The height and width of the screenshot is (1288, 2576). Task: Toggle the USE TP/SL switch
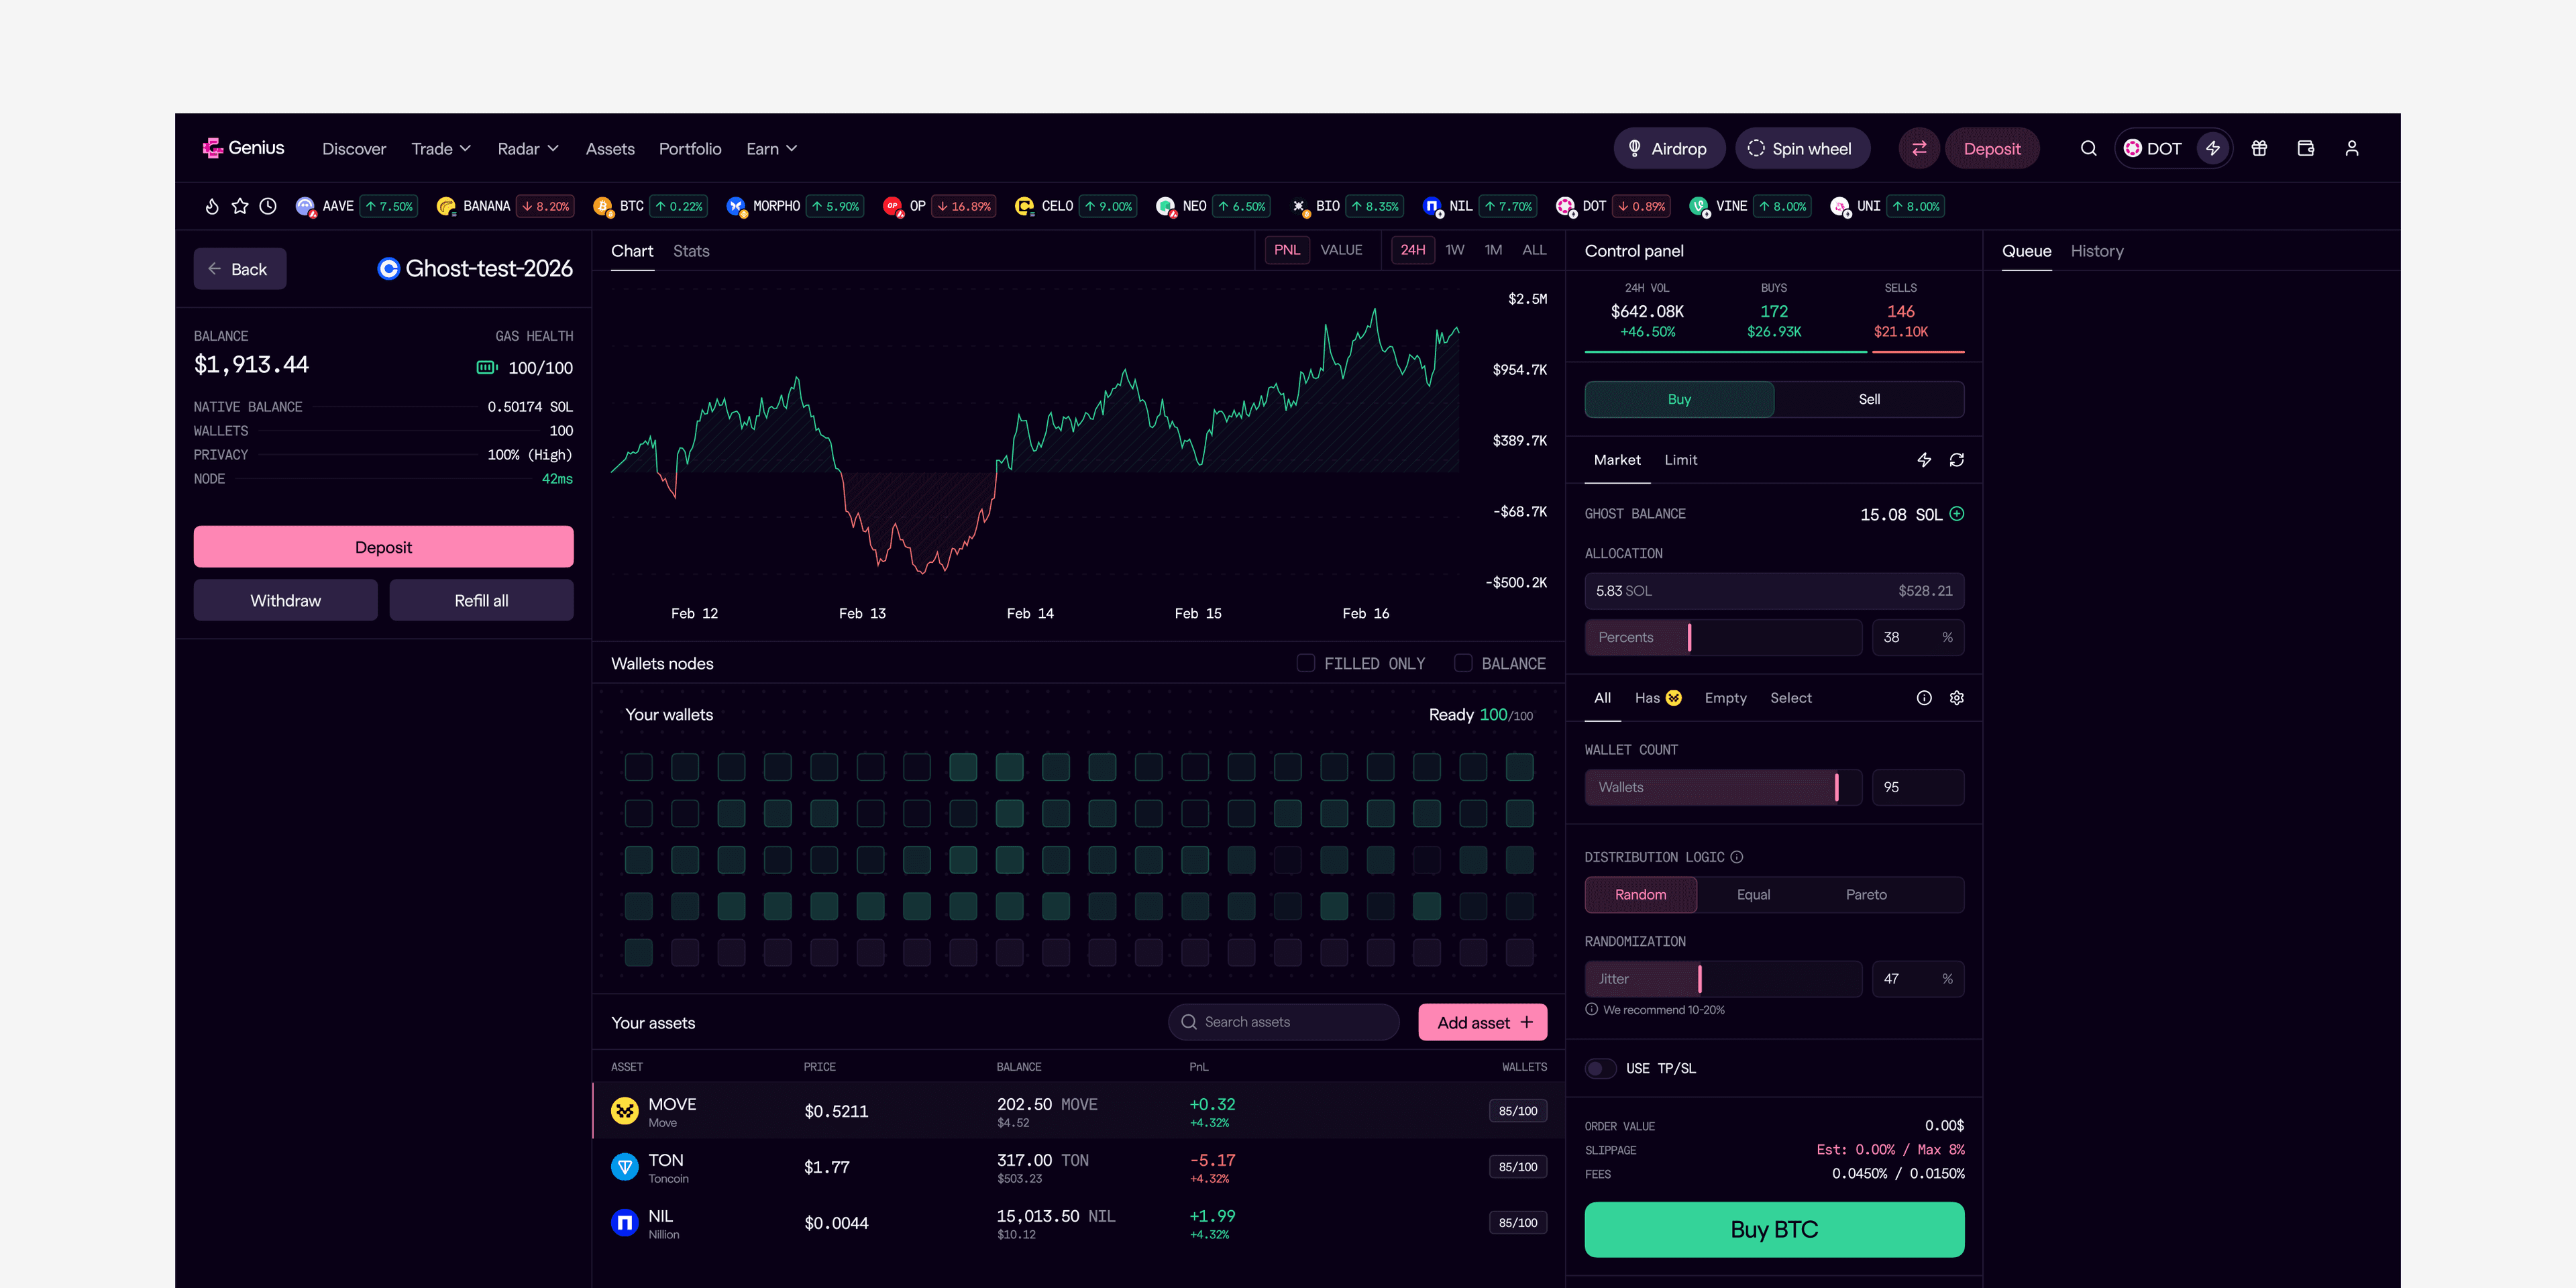[x=1600, y=1069]
